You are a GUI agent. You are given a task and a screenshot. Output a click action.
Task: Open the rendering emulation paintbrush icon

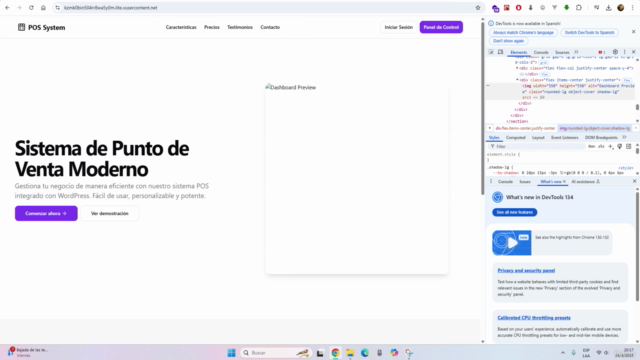click(x=620, y=147)
